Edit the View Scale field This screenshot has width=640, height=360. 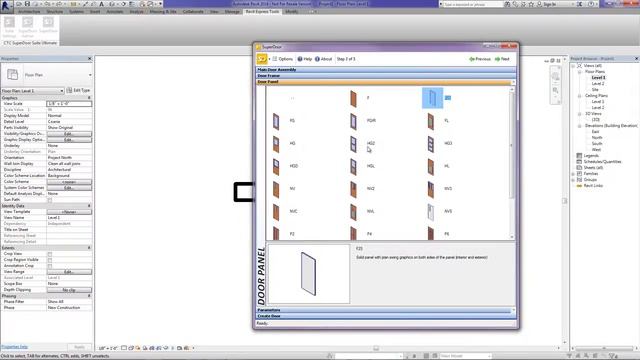pyautogui.click(x=69, y=104)
